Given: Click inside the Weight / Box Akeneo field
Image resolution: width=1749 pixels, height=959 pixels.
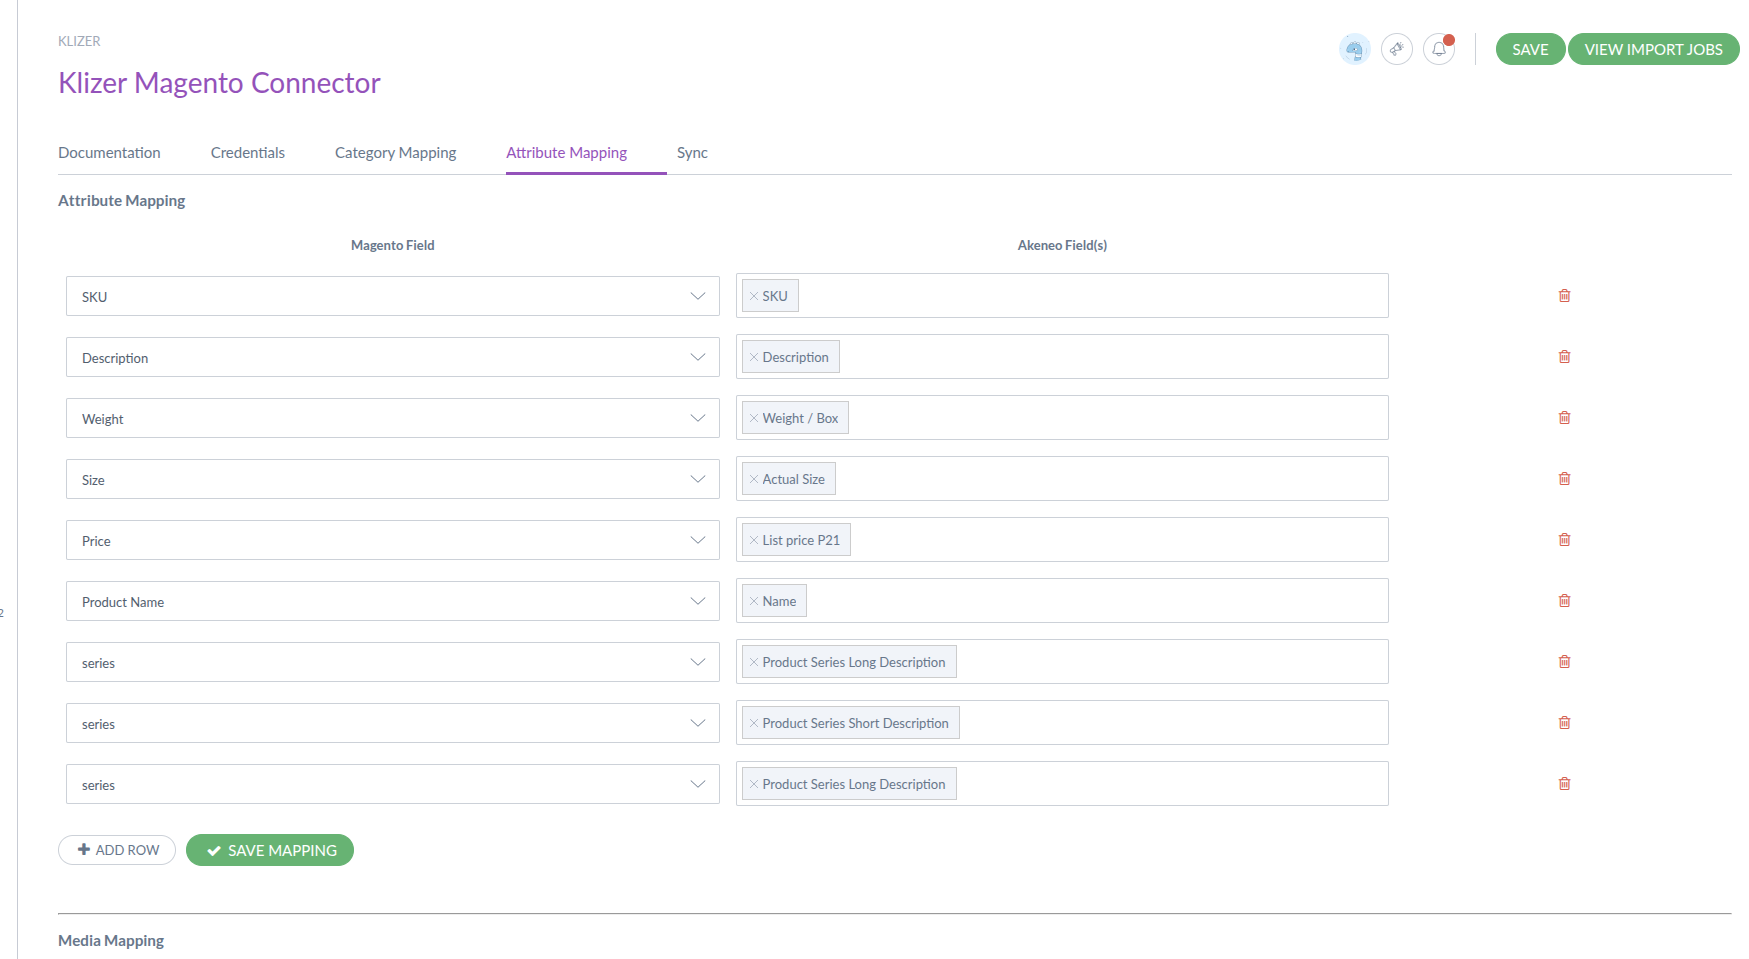Looking at the screenshot, I should click(1110, 418).
